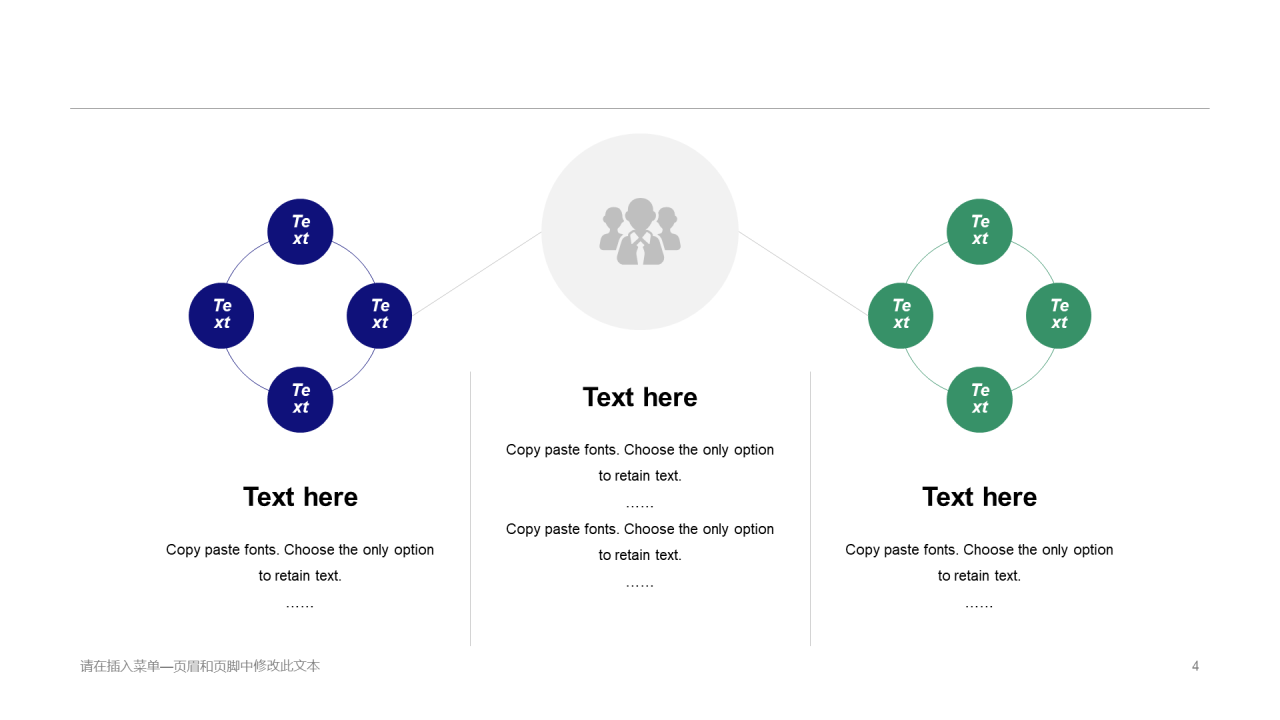
Task: Select the left 'Text here' heading
Action: (300, 497)
